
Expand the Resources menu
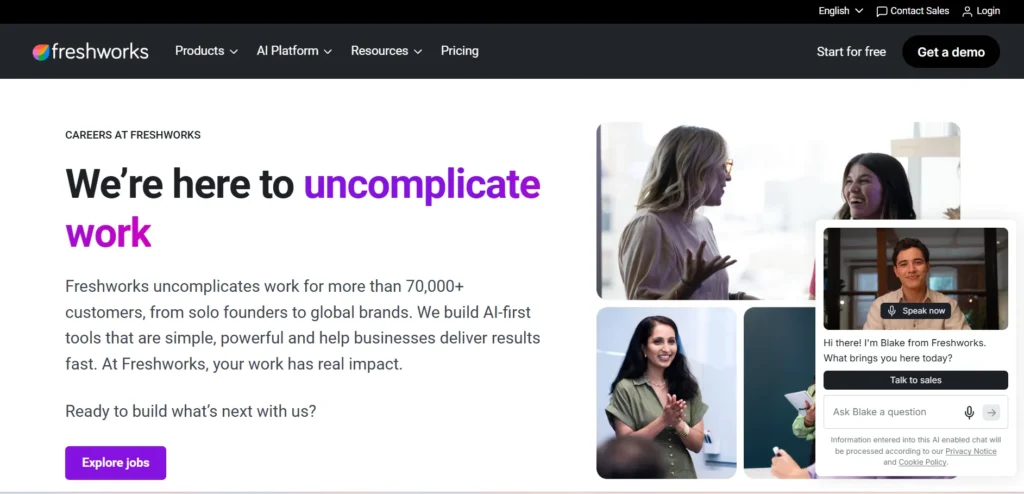point(387,51)
